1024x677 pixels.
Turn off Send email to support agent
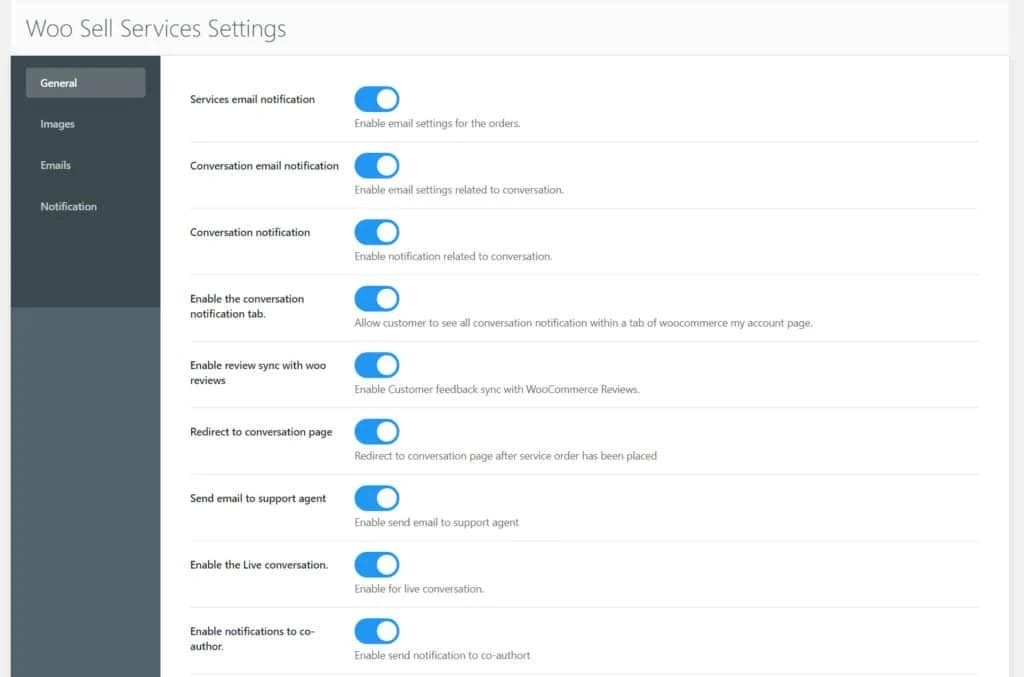click(x=376, y=498)
